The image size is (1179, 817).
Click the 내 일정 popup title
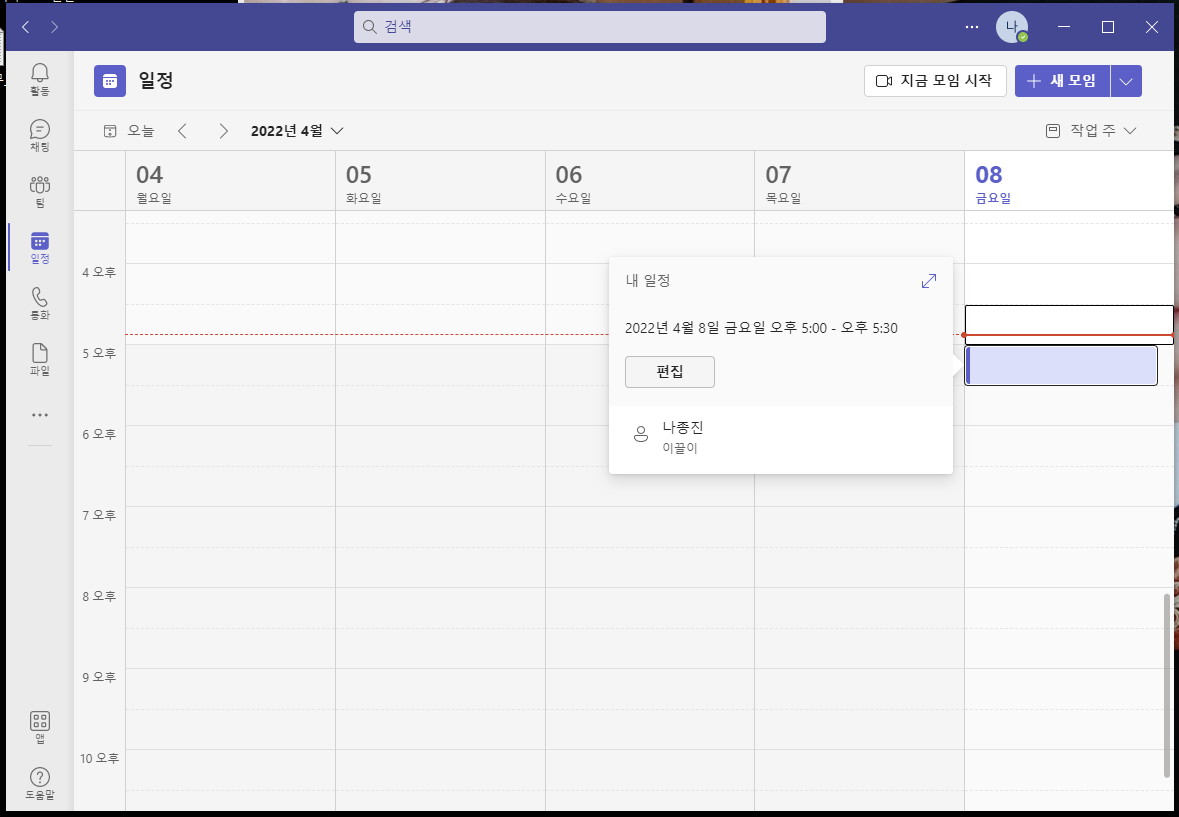[647, 281]
